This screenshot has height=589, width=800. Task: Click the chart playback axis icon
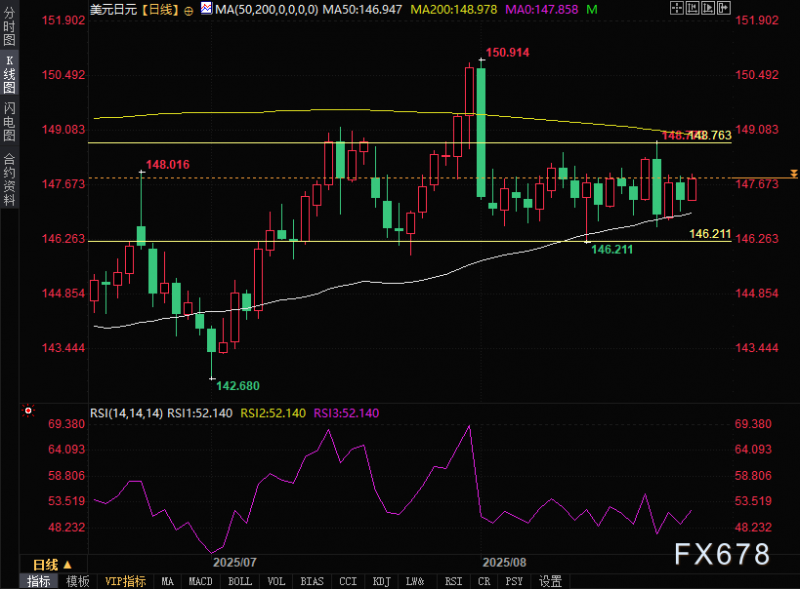(708, 8)
